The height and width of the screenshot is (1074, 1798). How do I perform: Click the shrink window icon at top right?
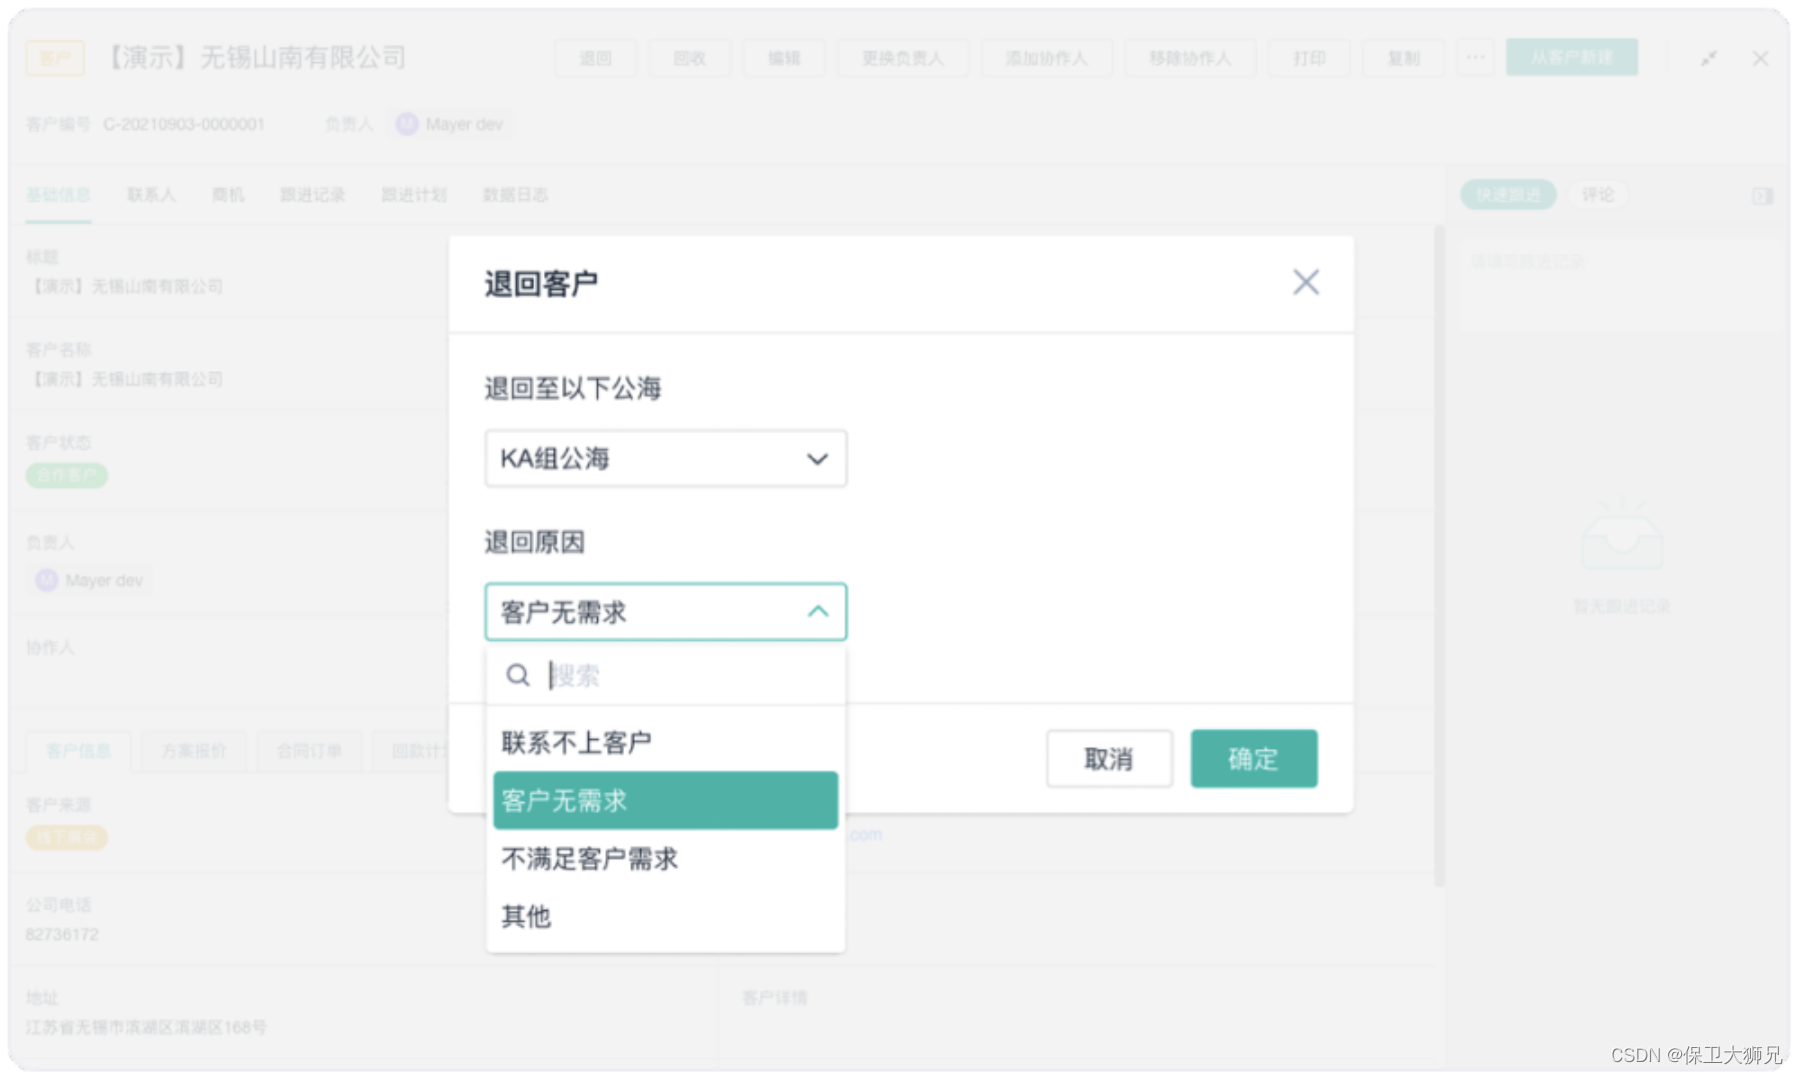pyautogui.click(x=1709, y=58)
